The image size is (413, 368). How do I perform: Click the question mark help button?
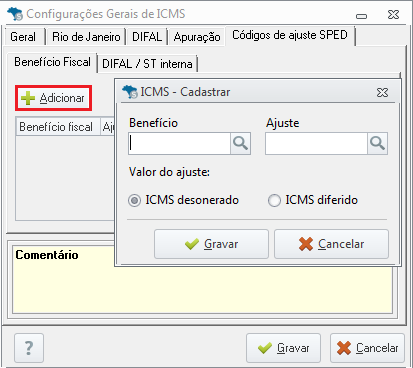(x=29, y=348)
